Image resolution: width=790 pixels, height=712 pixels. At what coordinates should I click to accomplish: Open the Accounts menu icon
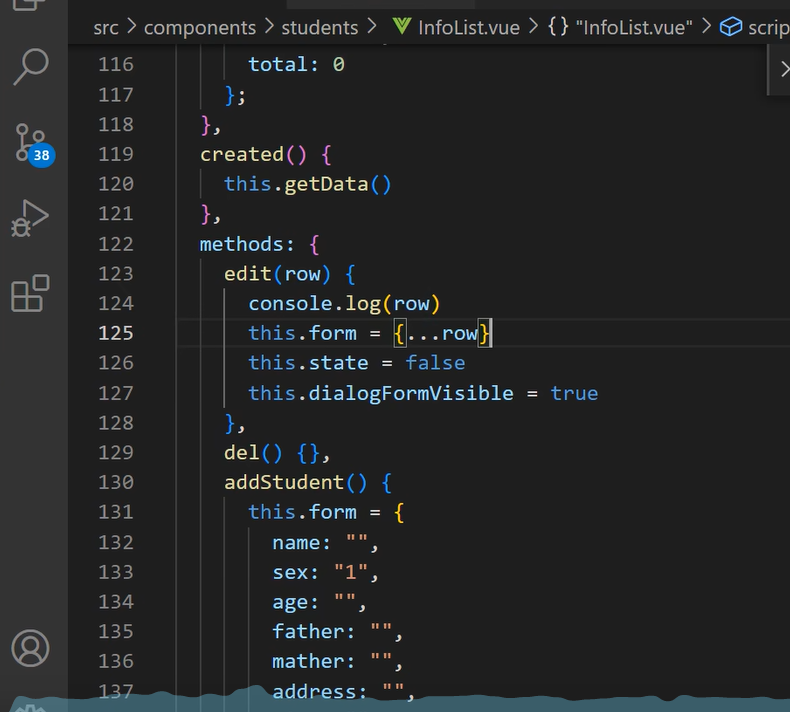[x=30, y=648]
